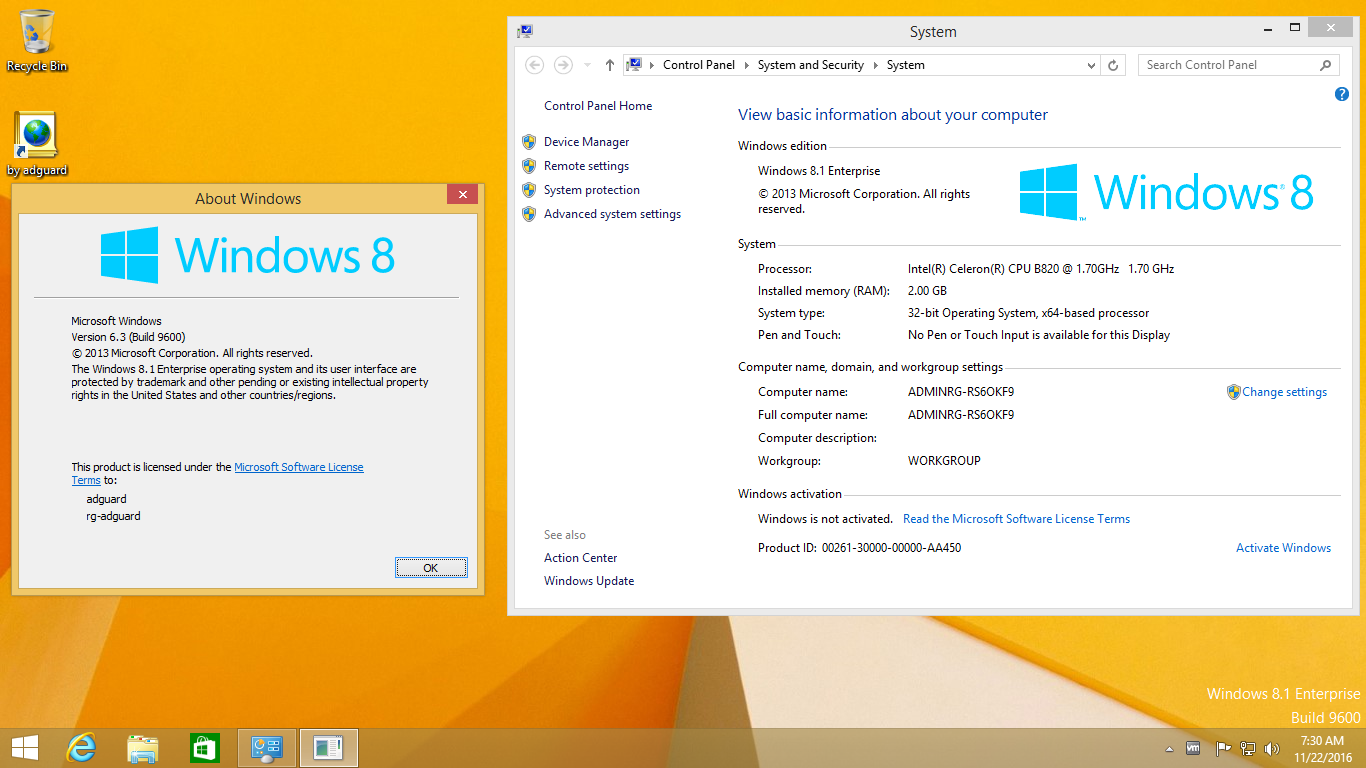Click the shield icon beside System protection
The image size is (1366, 768).
coord(529,190)
